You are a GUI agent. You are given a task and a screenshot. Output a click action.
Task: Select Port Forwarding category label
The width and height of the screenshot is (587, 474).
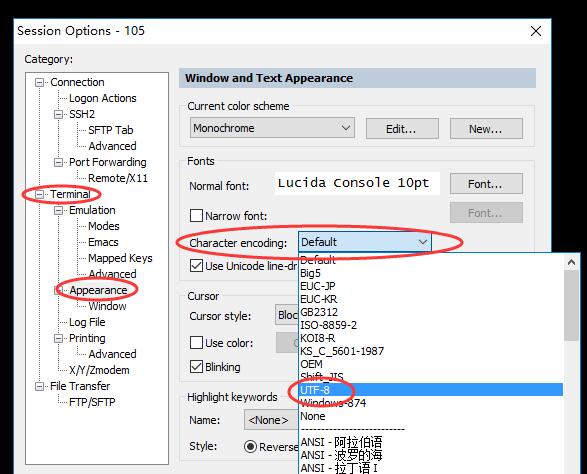(x=108, y=162)
